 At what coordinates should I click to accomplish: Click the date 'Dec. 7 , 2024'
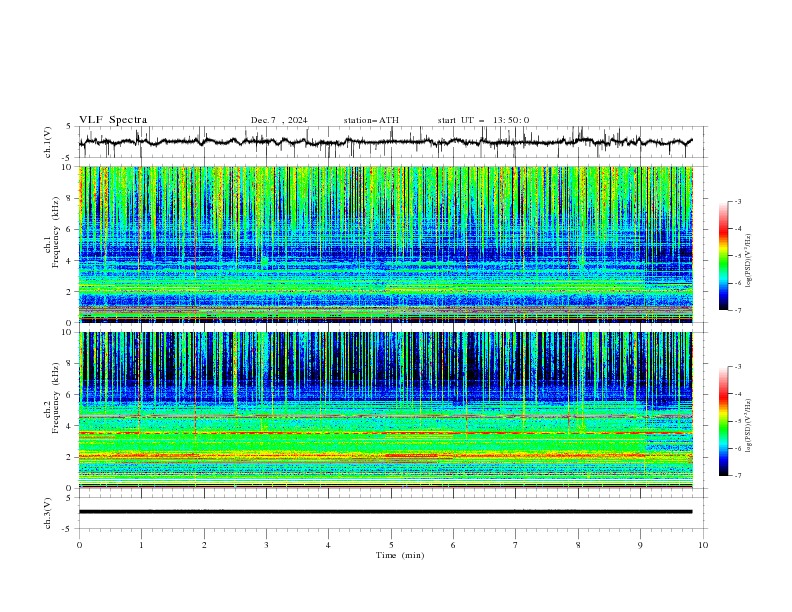279,120
